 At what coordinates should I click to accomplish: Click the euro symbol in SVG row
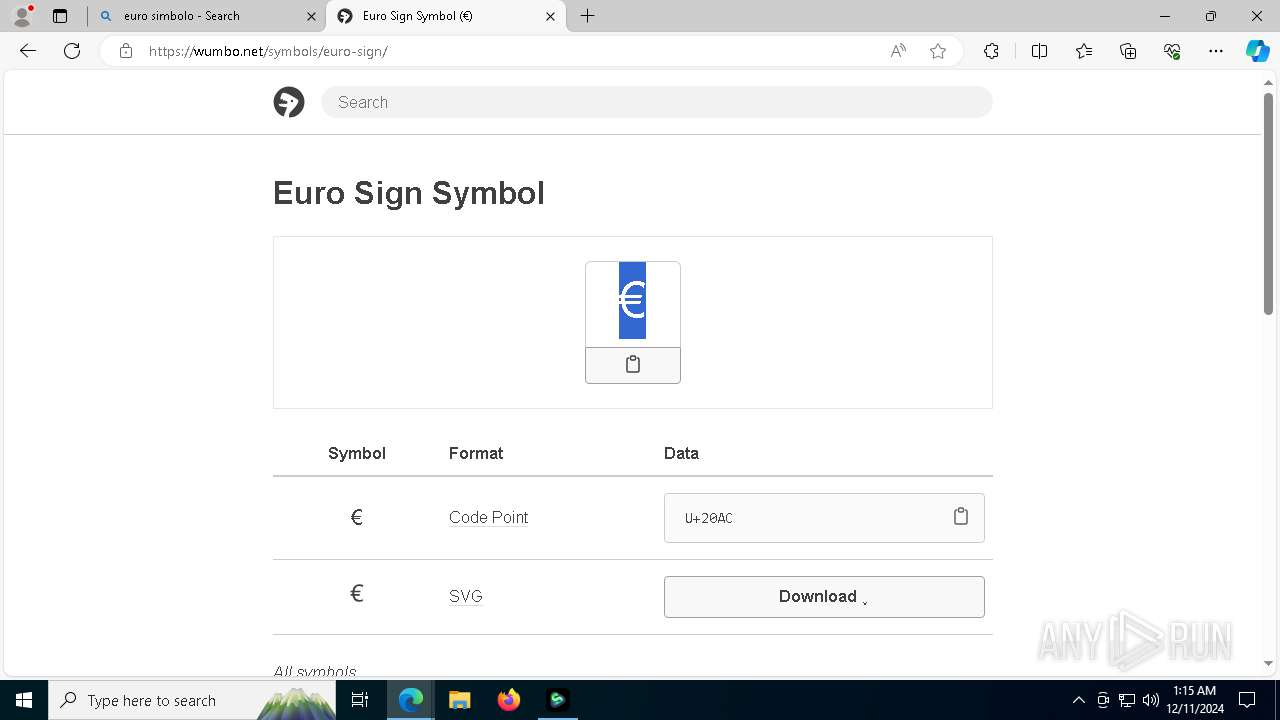[x=356, y=594]
